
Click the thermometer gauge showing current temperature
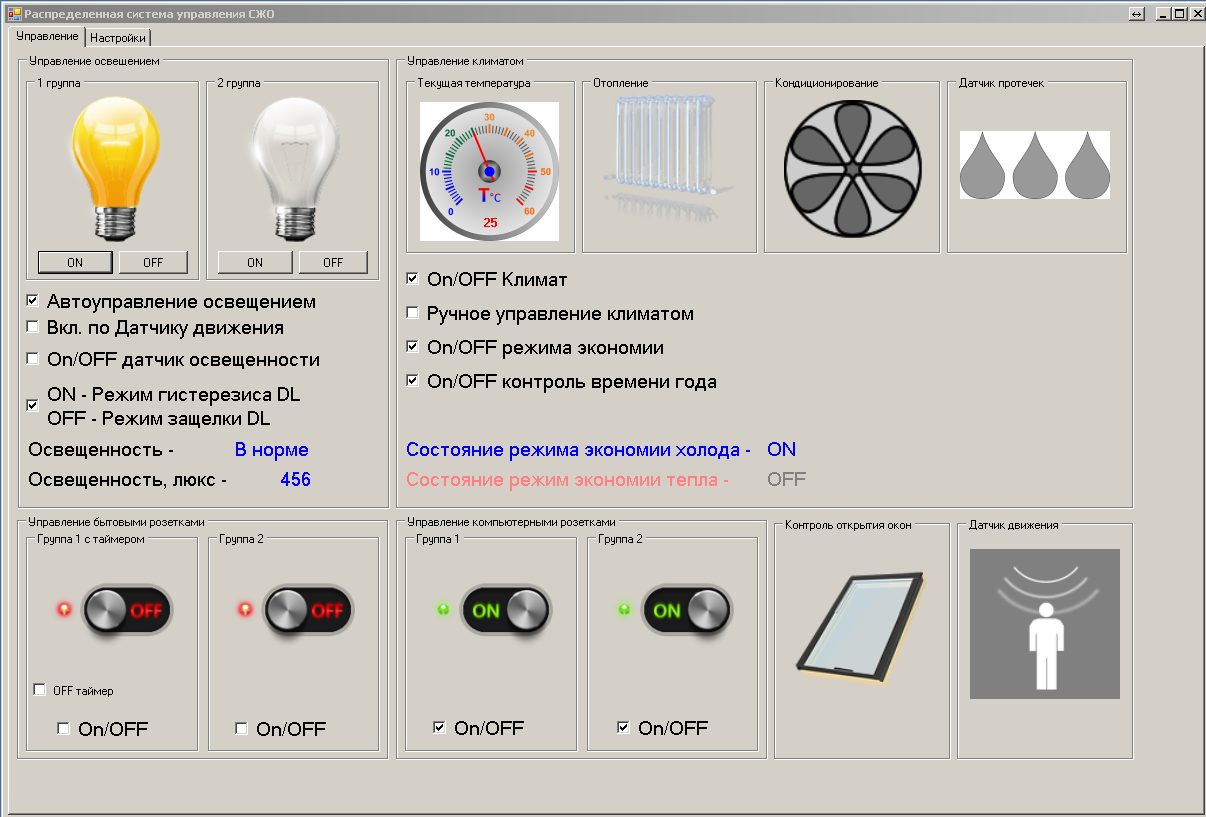(x=489, y=171)
